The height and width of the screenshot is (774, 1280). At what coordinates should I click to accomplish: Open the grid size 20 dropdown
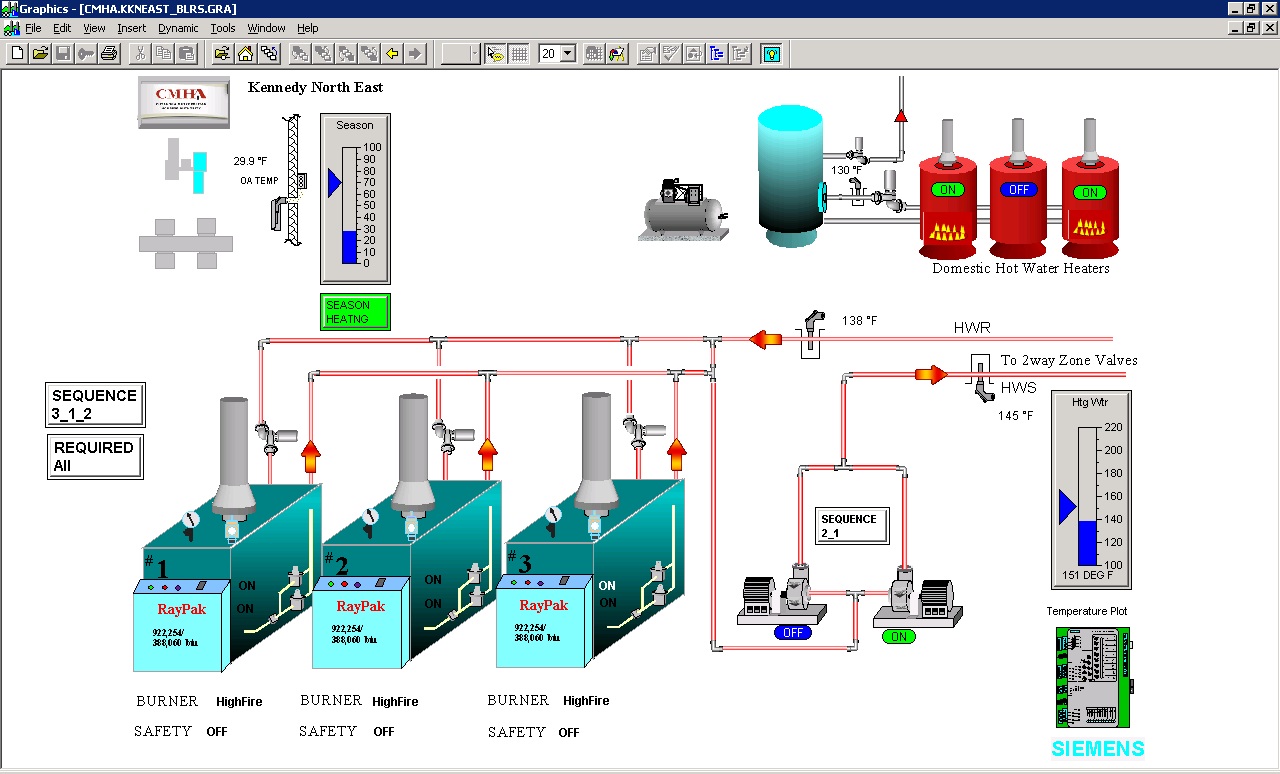568,54
